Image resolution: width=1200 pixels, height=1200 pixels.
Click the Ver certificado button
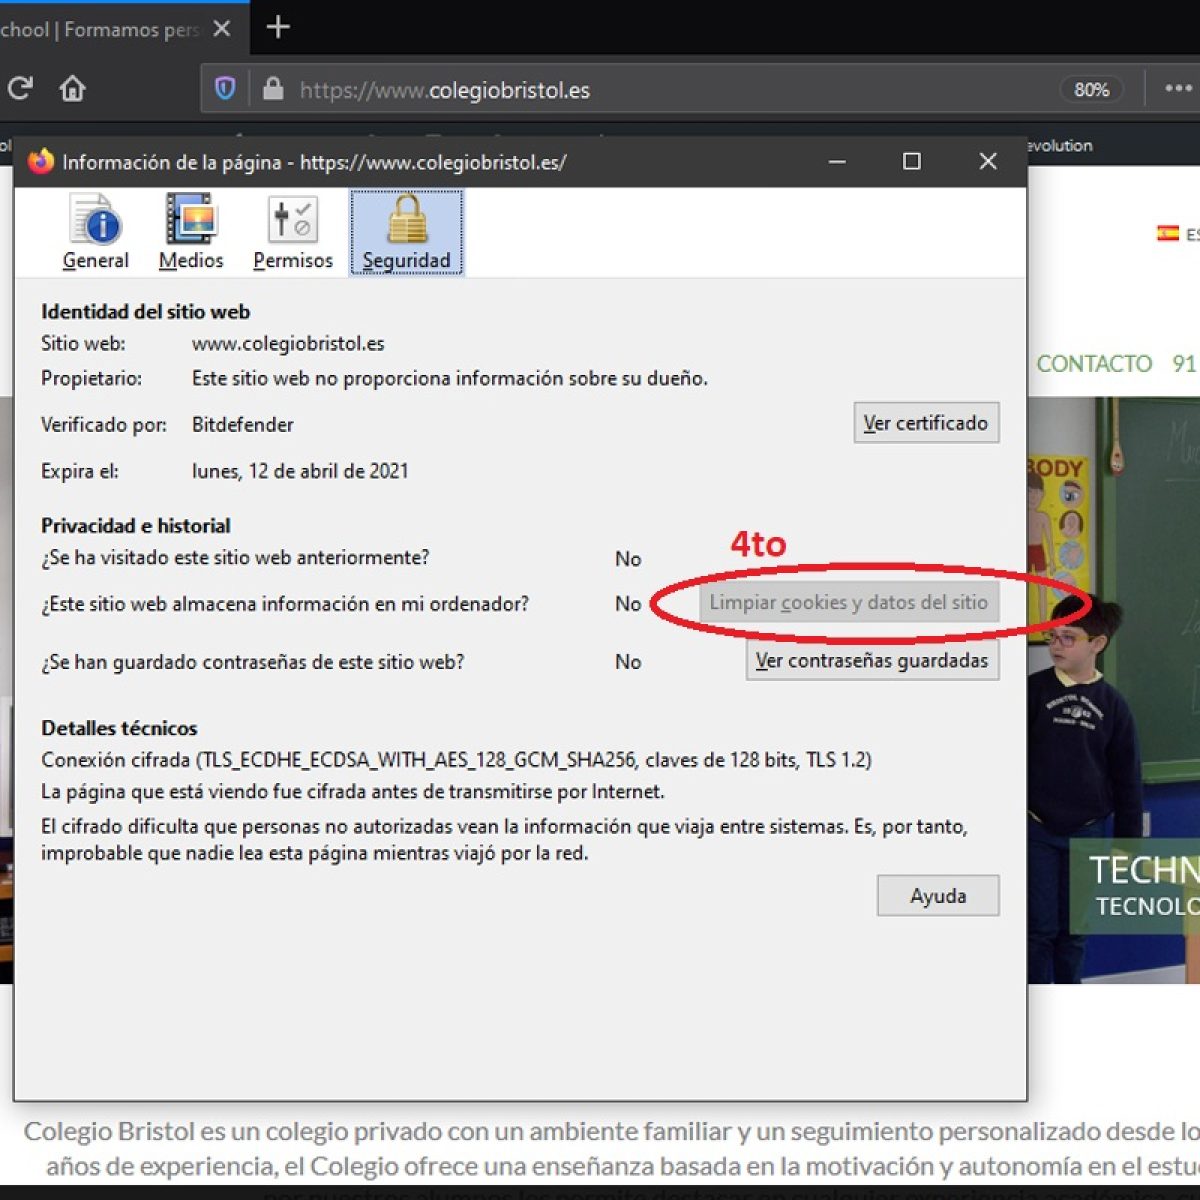pyautogui.click(x=926, y=423)
